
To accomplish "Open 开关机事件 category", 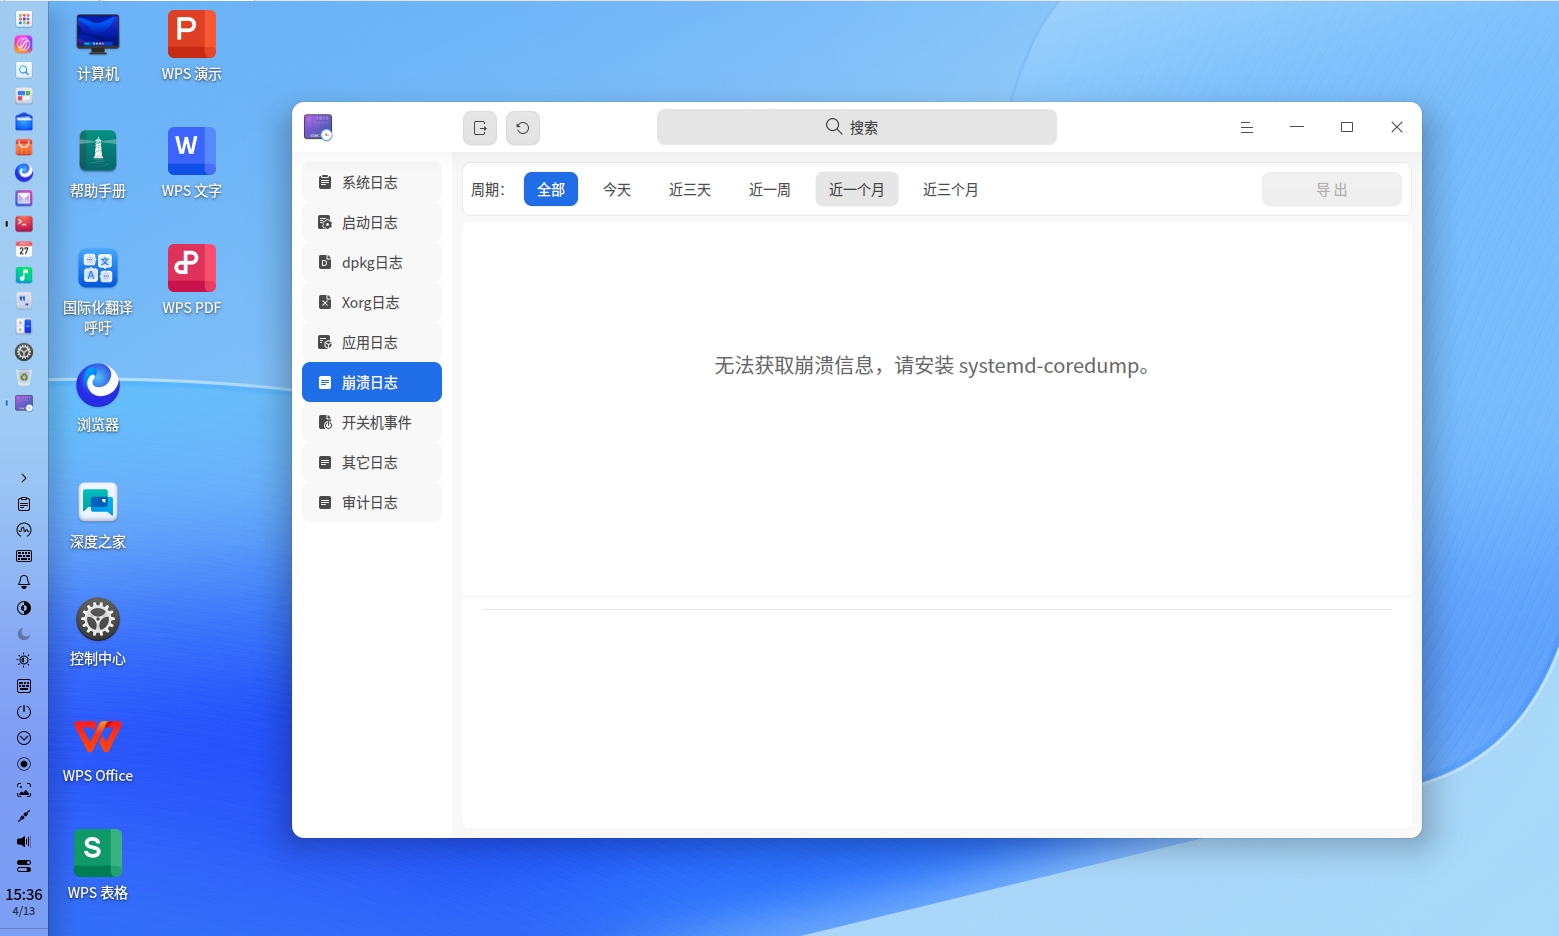I will click(372, 422).
